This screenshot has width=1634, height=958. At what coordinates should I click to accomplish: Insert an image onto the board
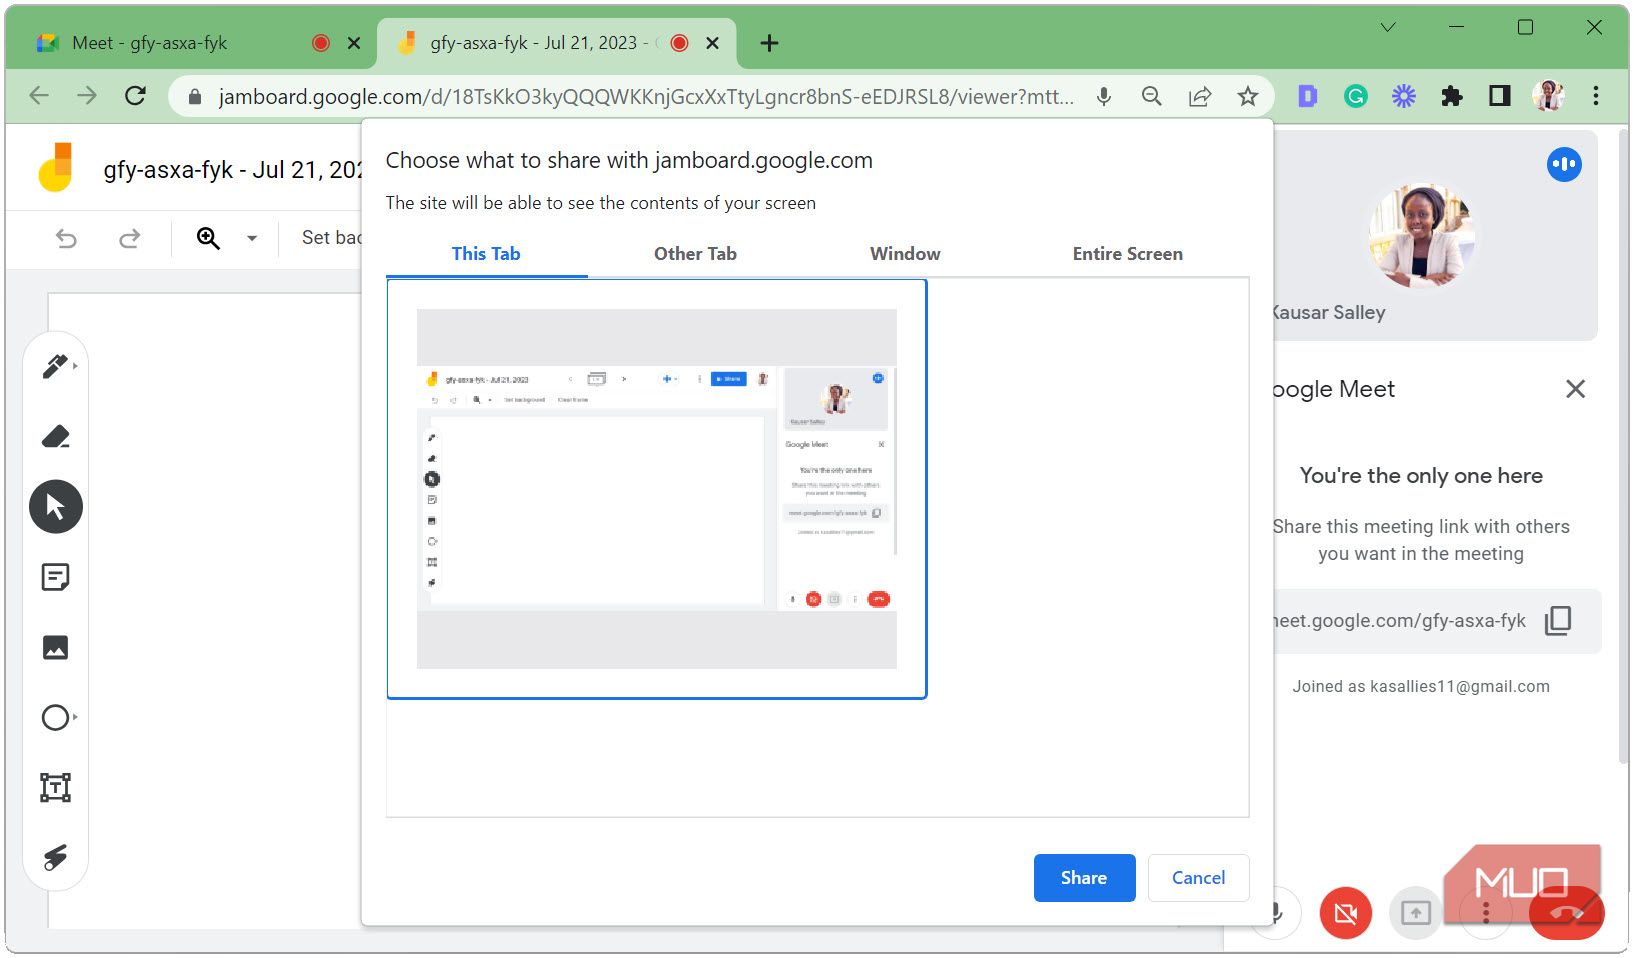pos(55,647)
